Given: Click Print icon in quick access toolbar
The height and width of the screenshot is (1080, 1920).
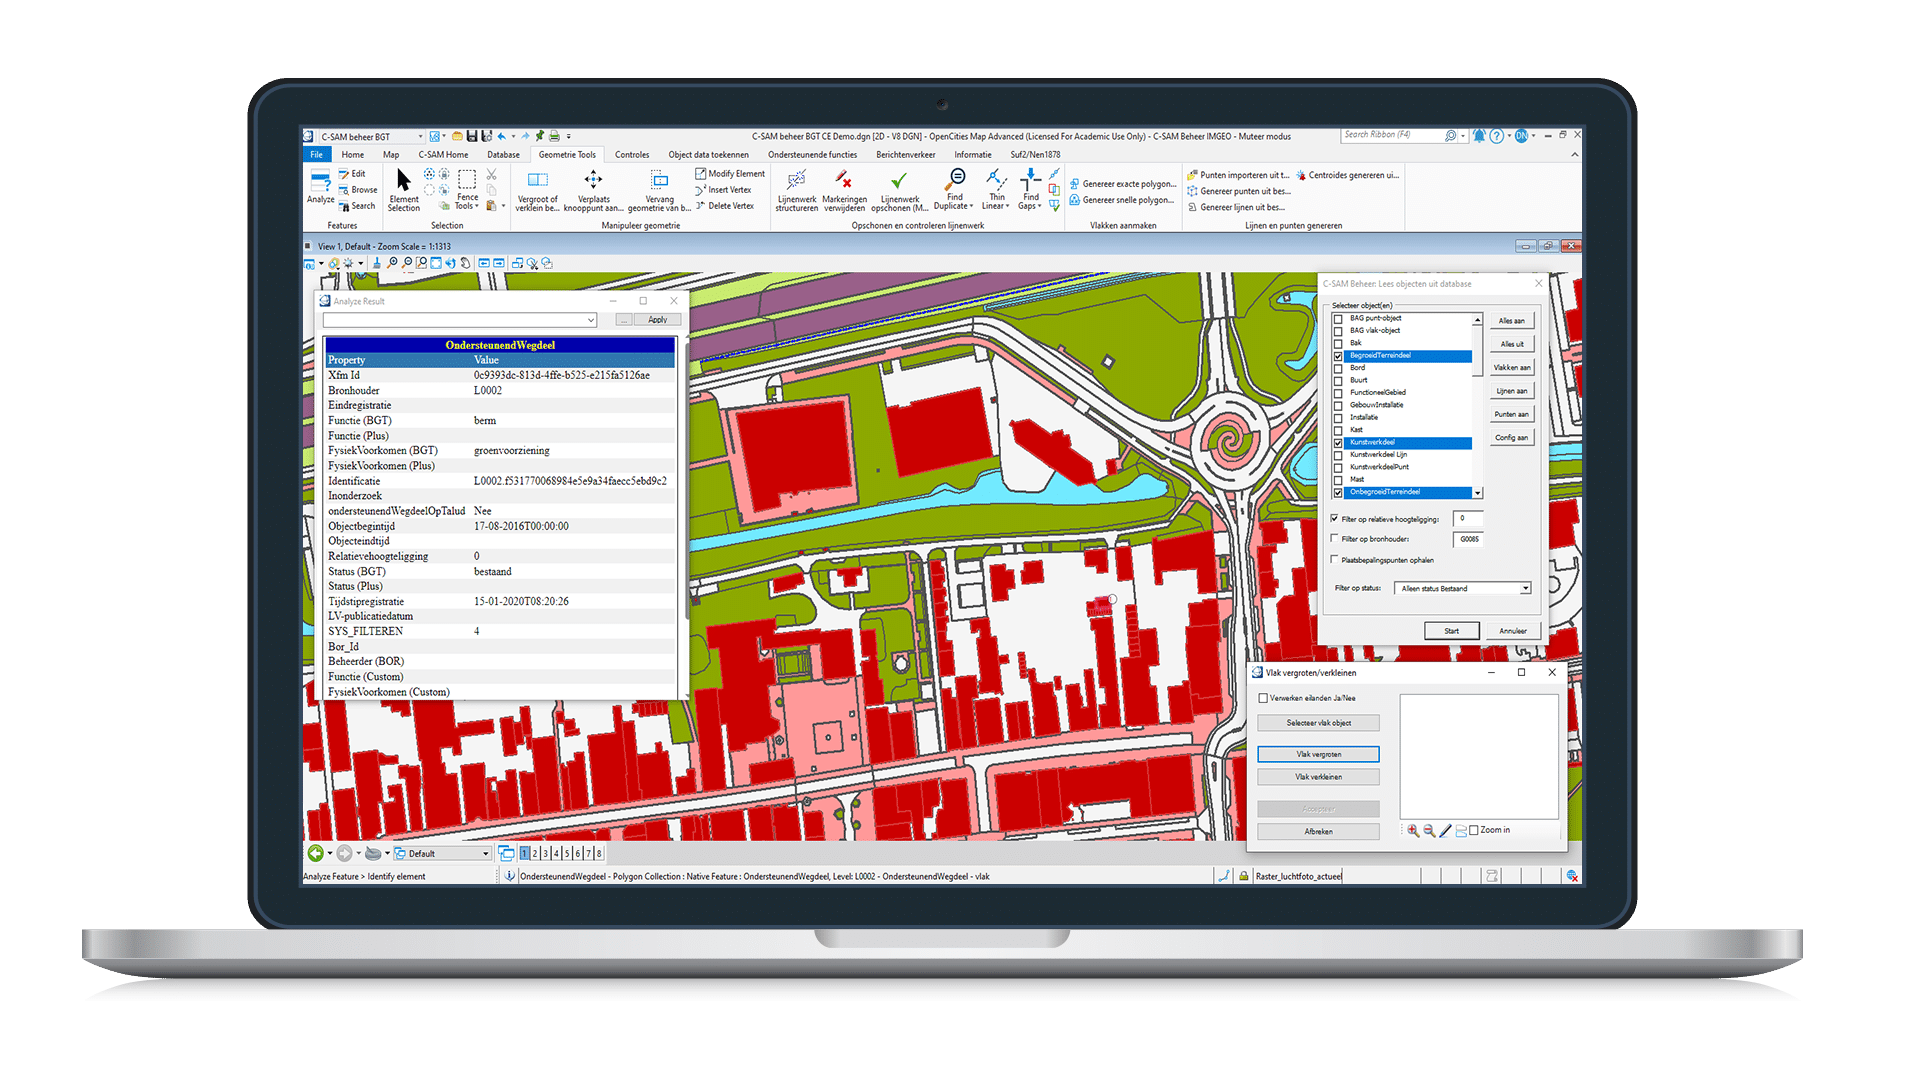Looking at the screenshot, I should pyautogui.click(x=553, y=136).
